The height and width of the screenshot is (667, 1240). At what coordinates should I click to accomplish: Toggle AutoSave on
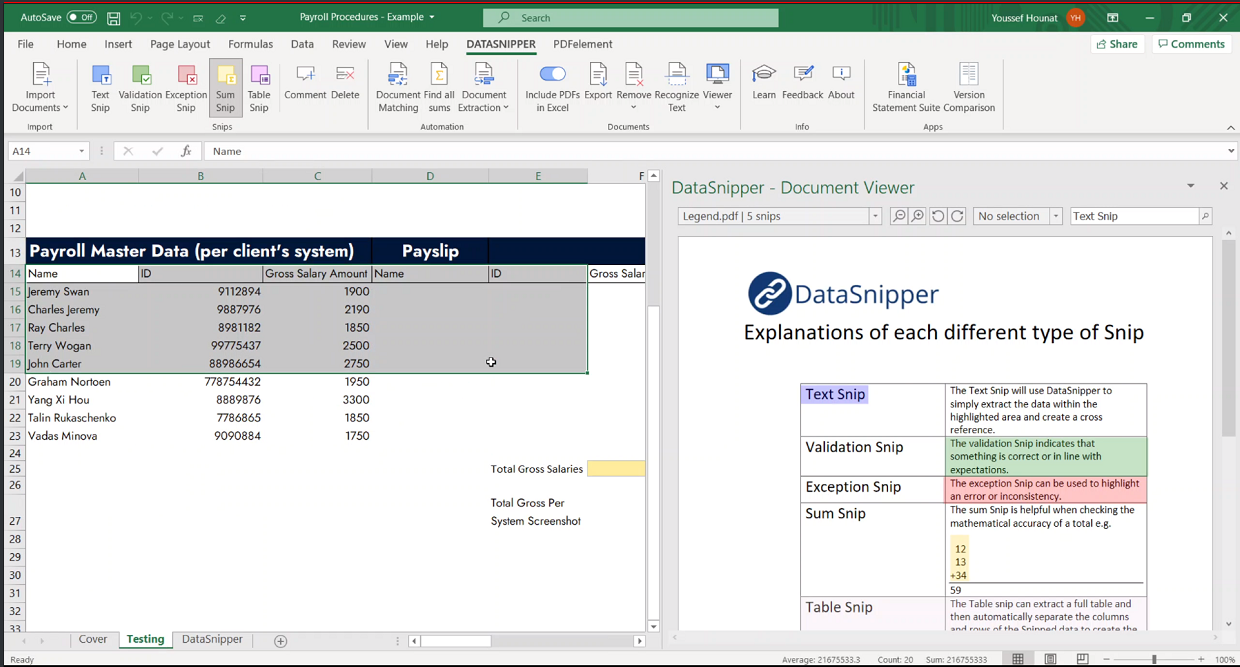tap(81, 18)
